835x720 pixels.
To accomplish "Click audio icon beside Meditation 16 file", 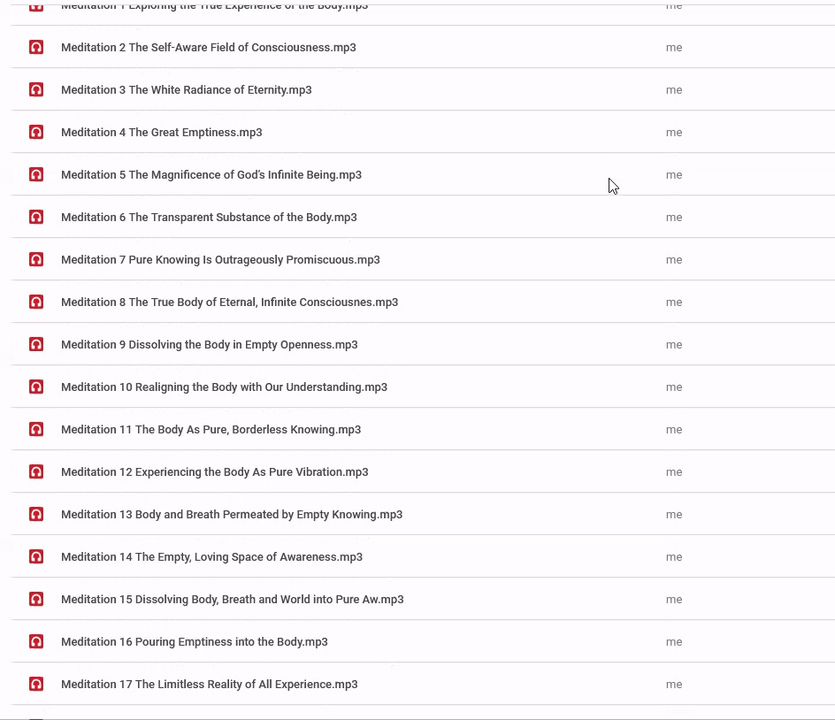I will click(x=36, y=642).
